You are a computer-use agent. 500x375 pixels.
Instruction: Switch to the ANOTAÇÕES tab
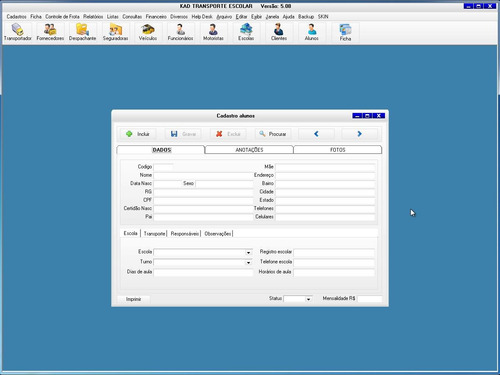click(249, 150)
